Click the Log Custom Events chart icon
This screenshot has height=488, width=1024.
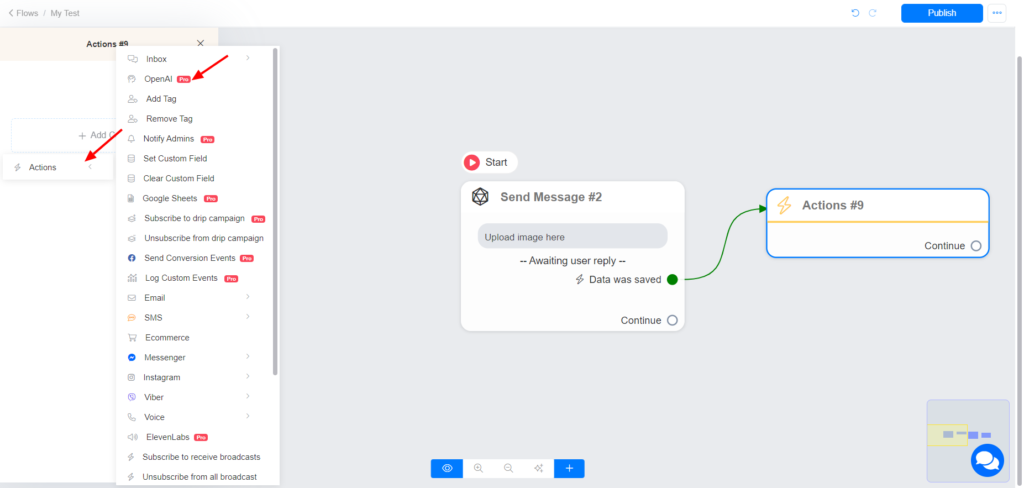pyautogui.click(x=132, y=278)
